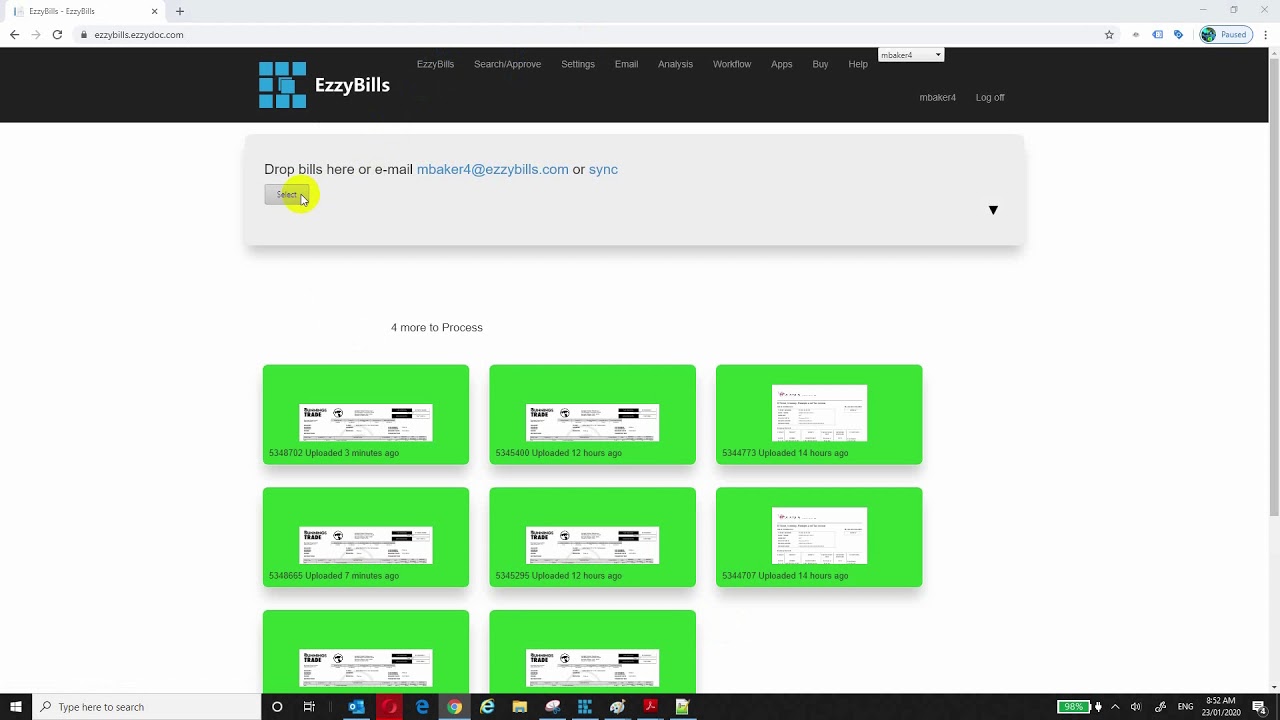Open Task View on taskbar

tap(309, 707)
